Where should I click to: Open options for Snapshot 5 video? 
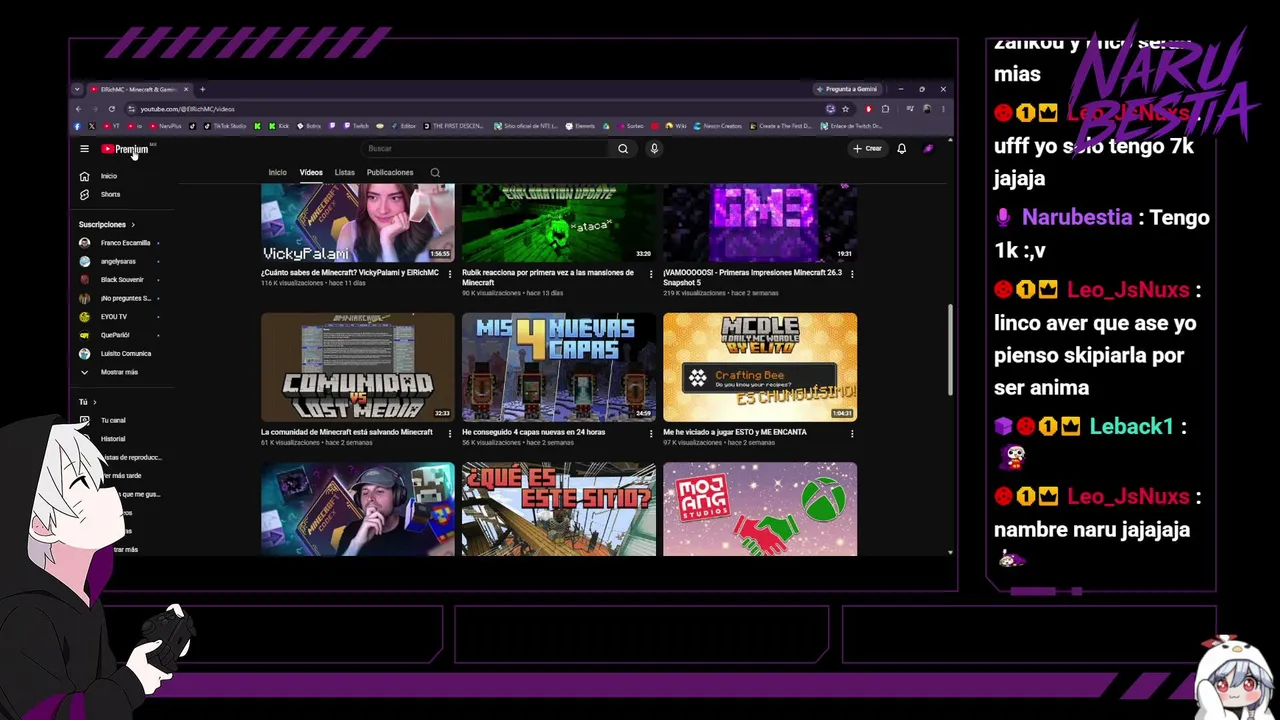(x=852, y=274)
